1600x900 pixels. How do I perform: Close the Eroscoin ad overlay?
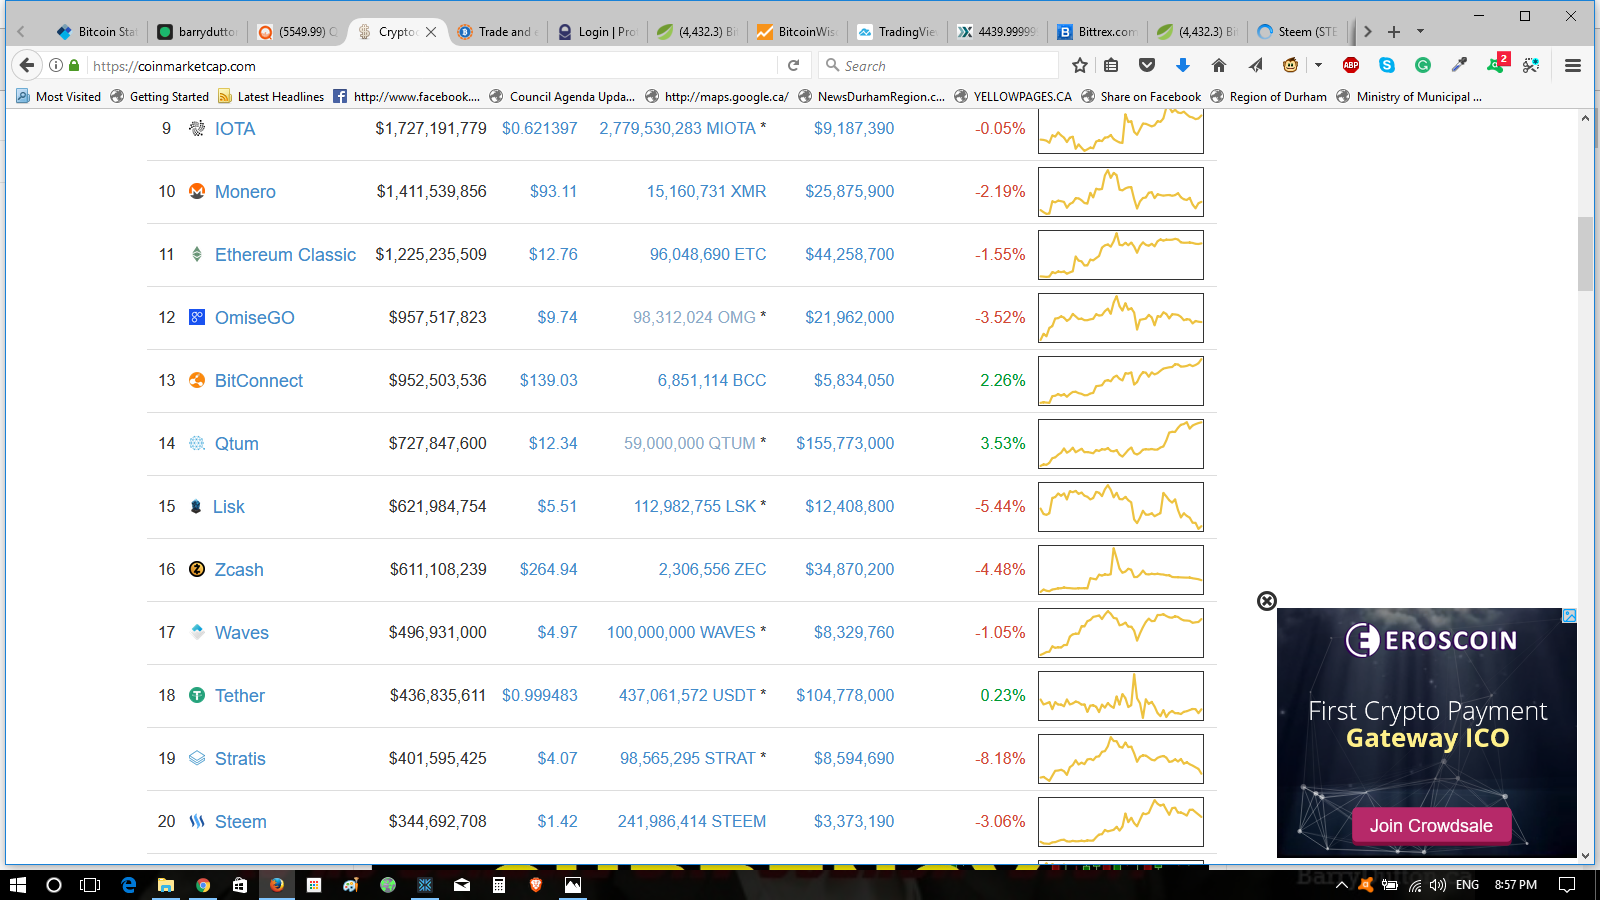(x=1267, y=601)
